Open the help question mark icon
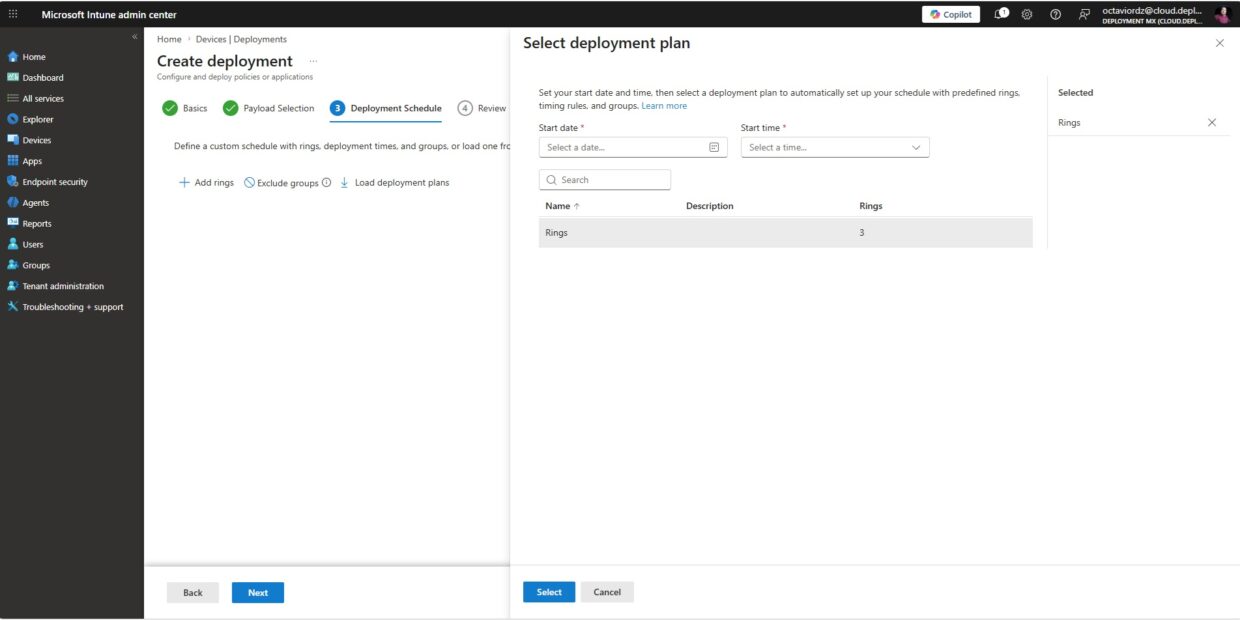 click(x=1055, y=14)
